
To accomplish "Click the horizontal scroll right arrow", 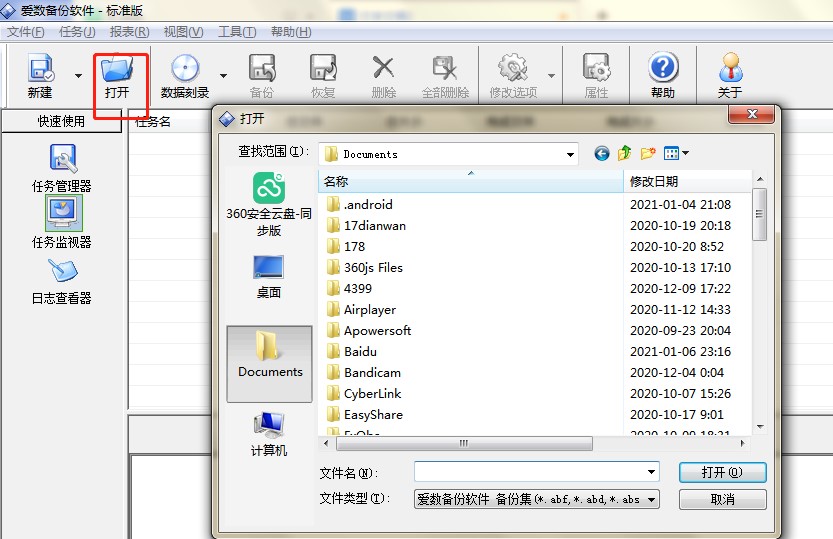I will tap(742, 443).
